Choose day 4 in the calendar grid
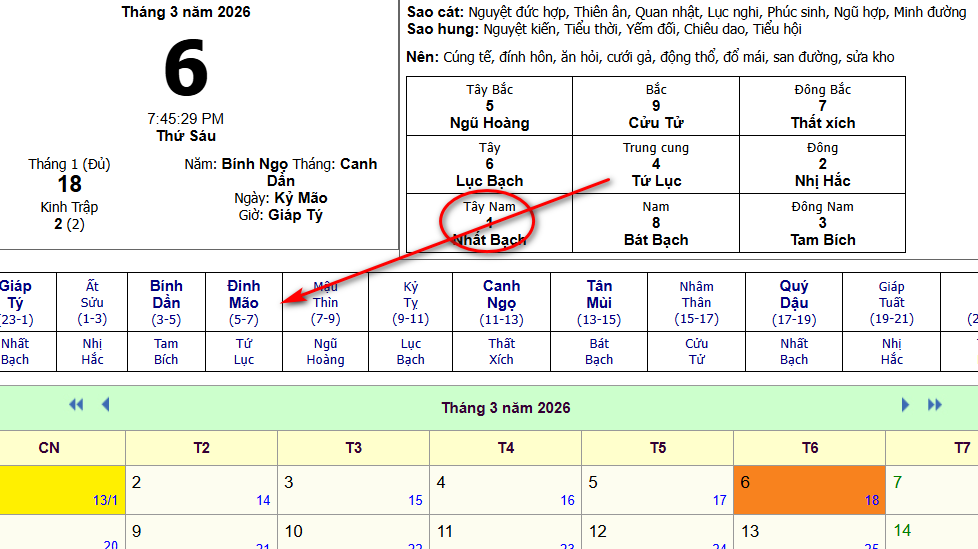This screenshot has width=978, height=549. click(x=505, y=490)
